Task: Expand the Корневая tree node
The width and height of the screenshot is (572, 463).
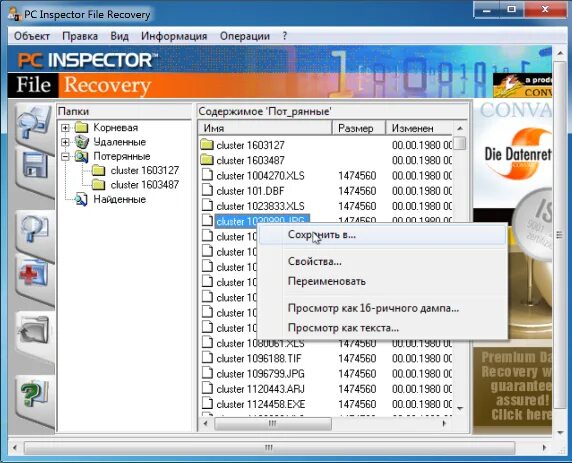Action: click(65, 128)
